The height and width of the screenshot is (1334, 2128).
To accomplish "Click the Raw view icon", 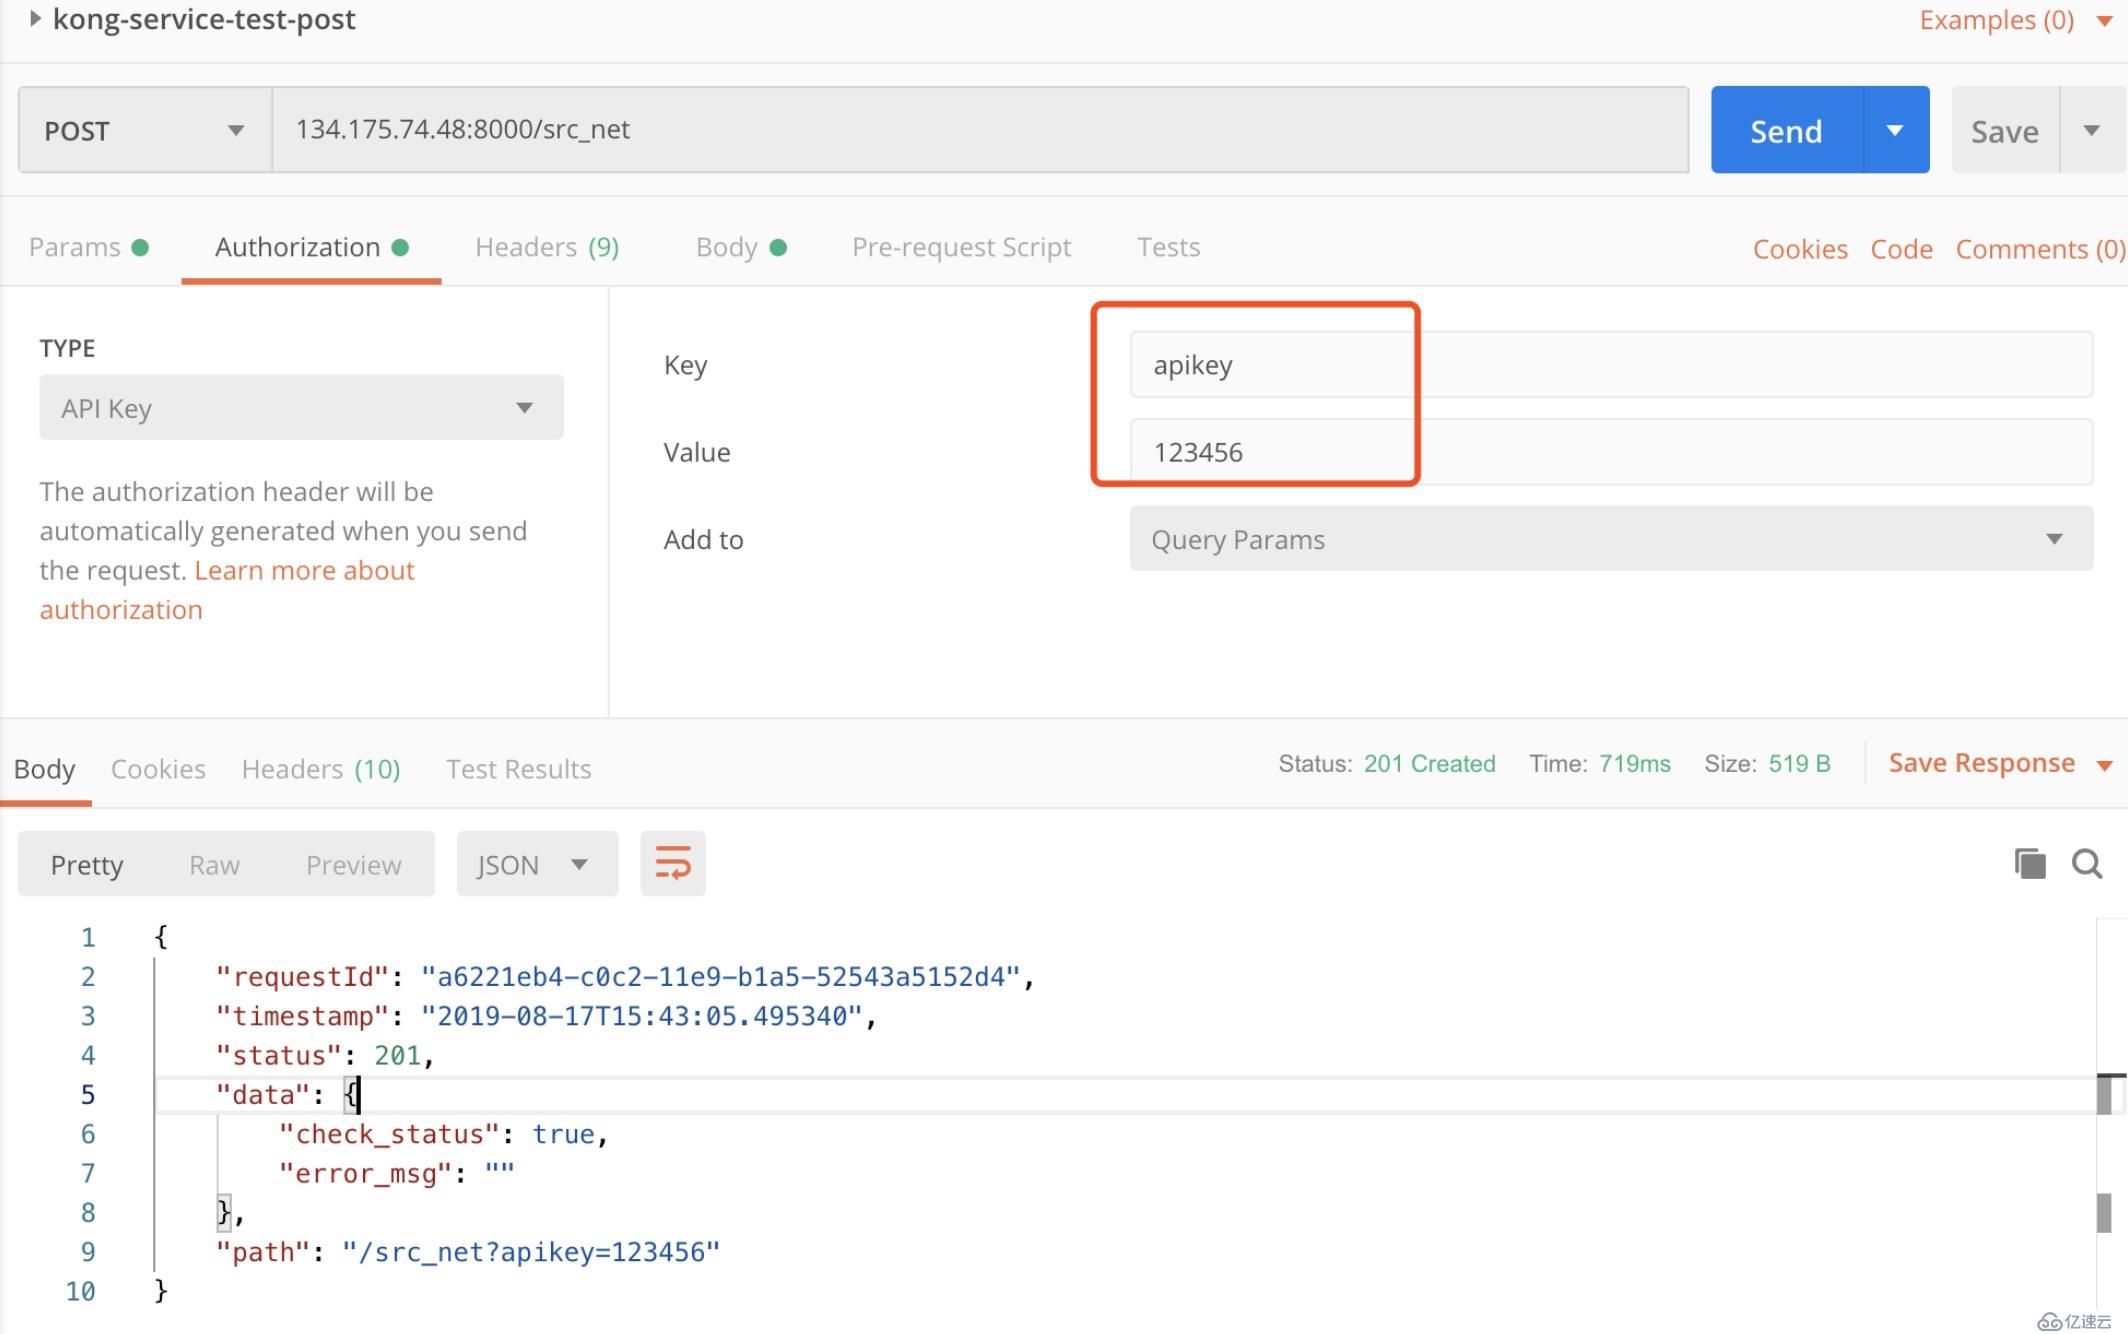I will tap(214, 864).
